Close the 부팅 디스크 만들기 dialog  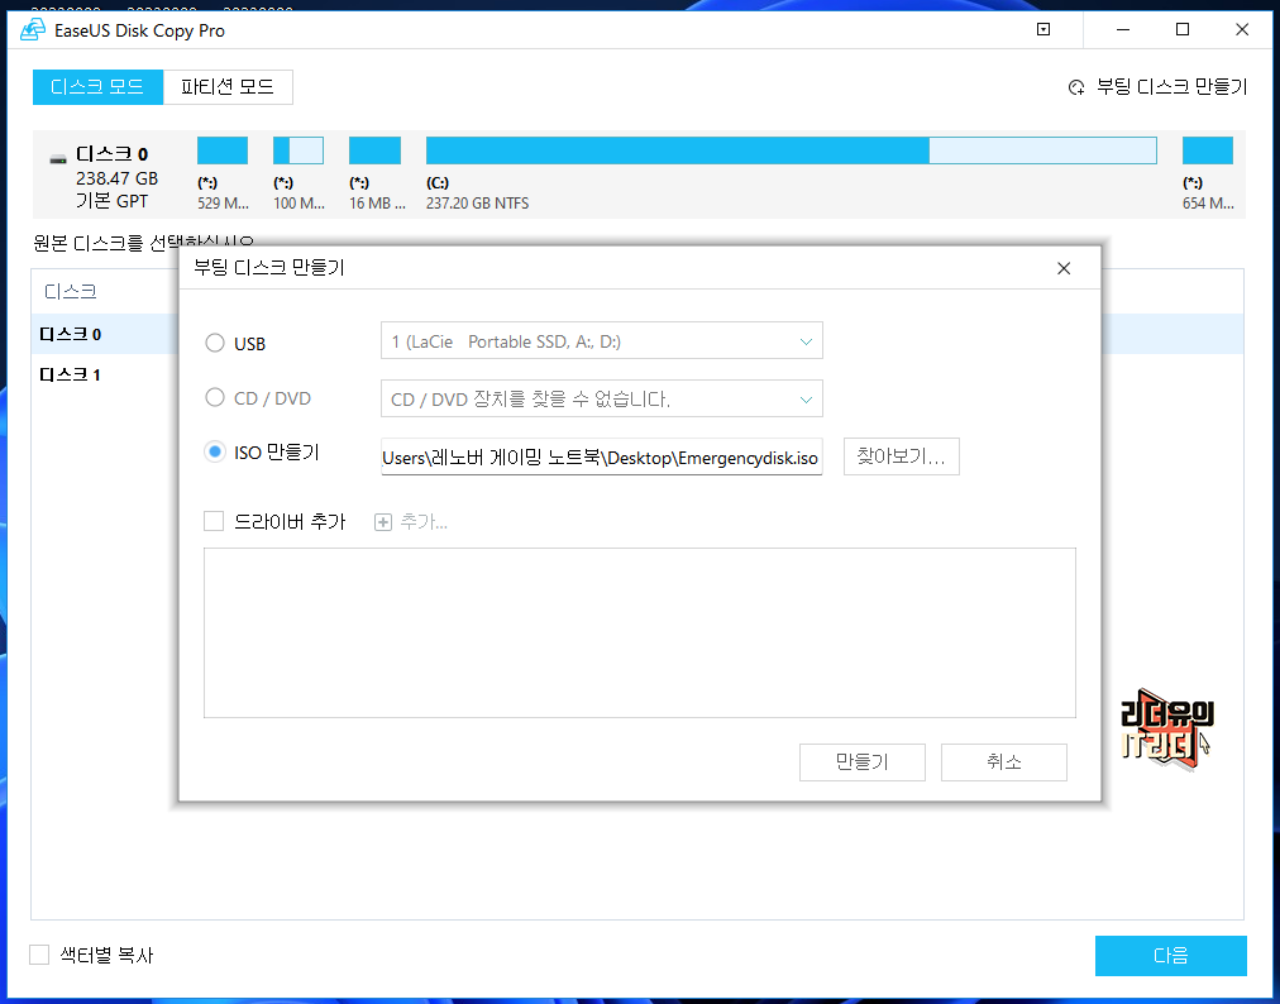[1064, 268]
